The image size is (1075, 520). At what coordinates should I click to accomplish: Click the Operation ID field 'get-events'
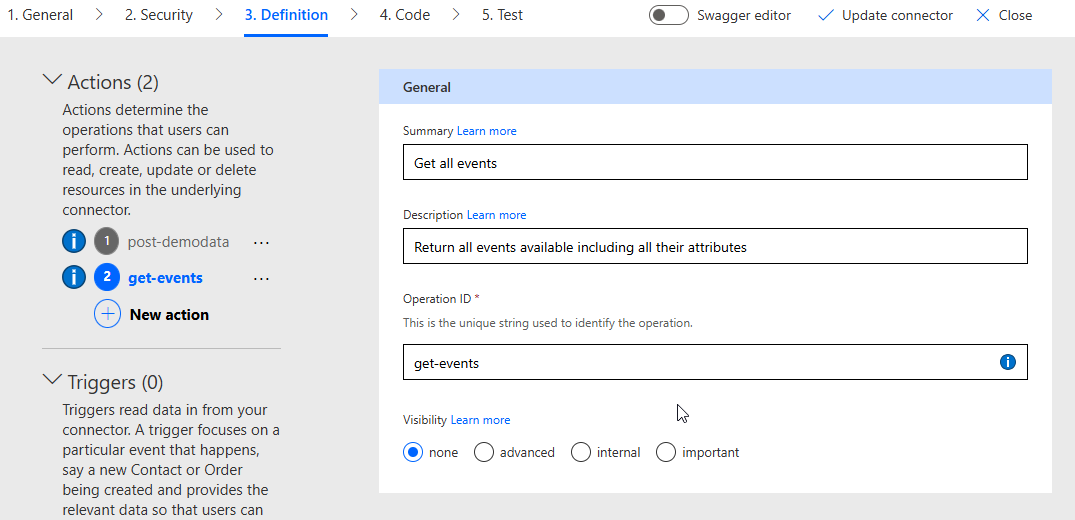coord(715,362)
